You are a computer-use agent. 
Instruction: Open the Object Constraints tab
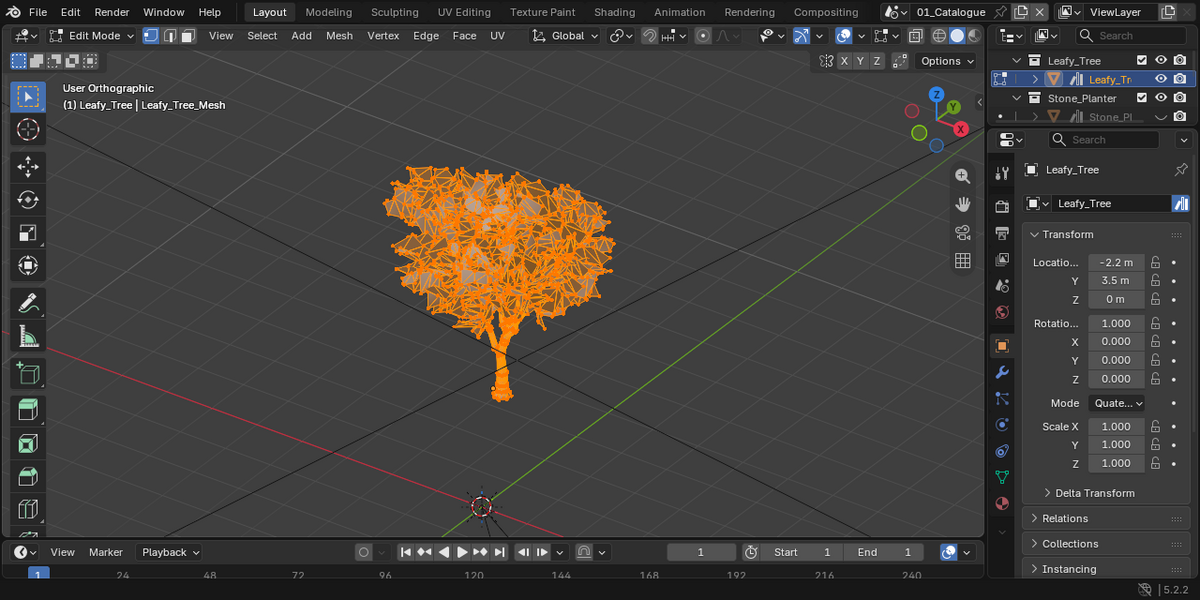point(1002,450)
